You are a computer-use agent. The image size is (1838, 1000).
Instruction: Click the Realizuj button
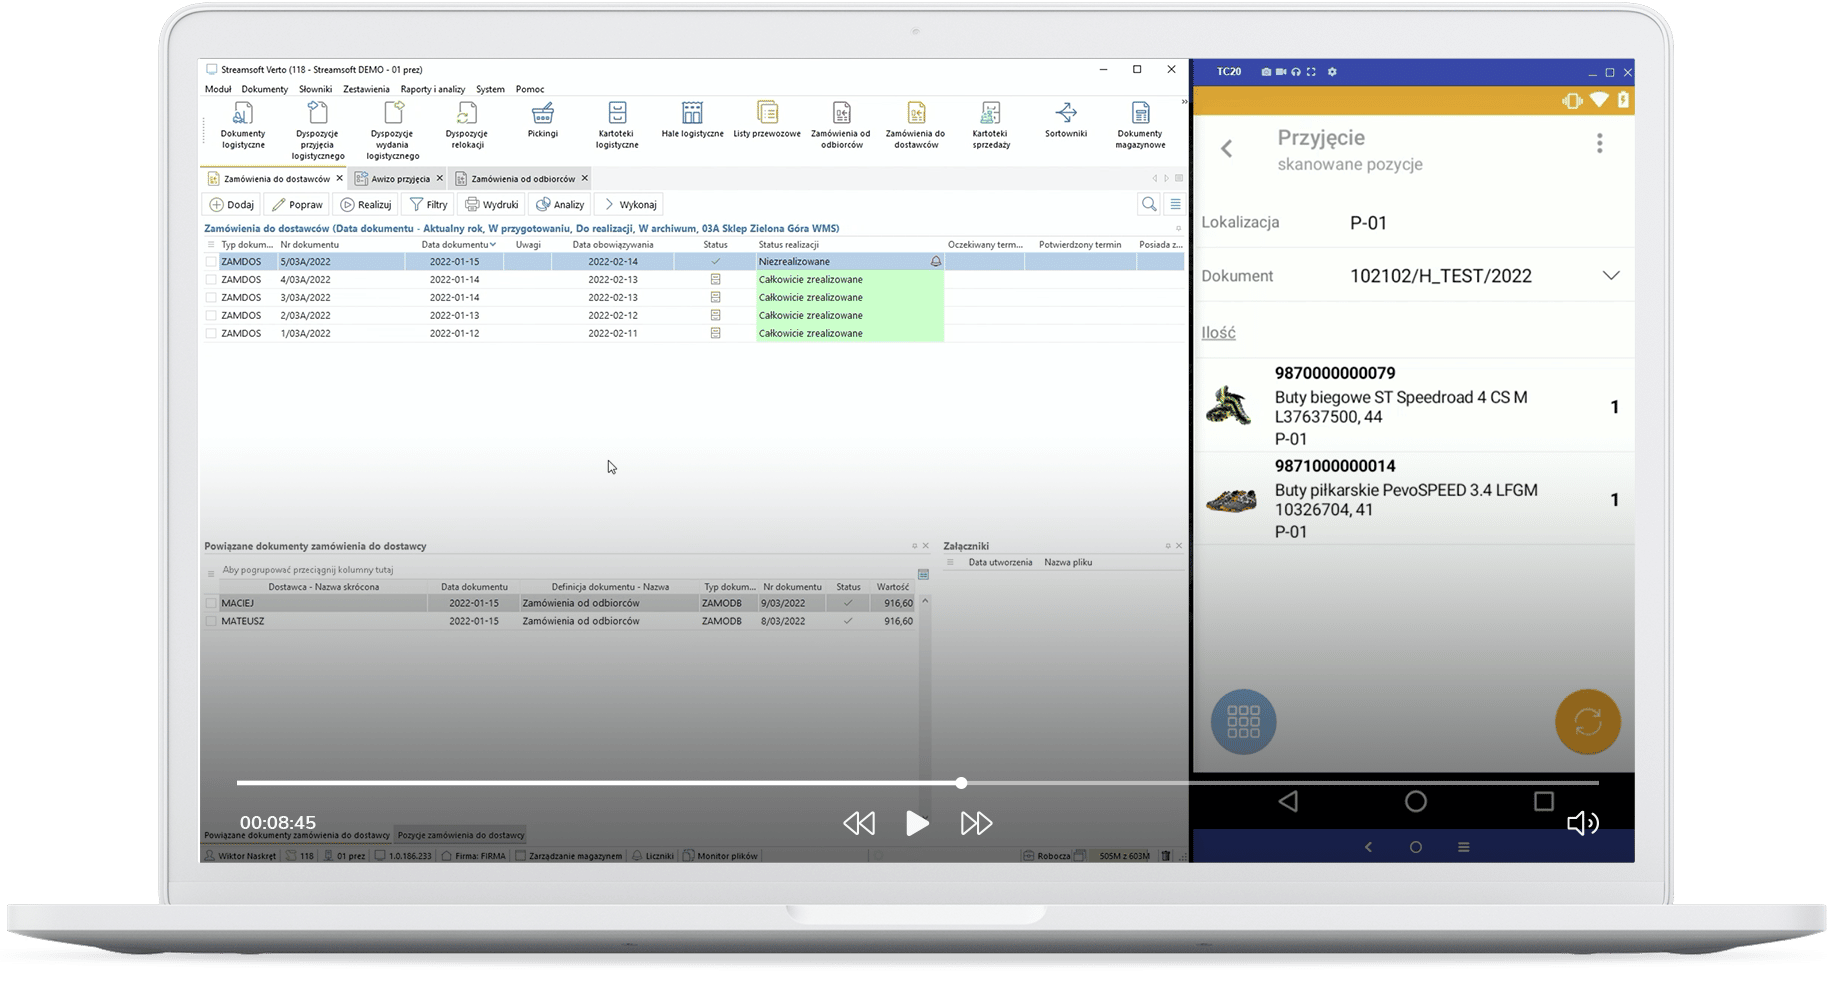pos(365,204)
